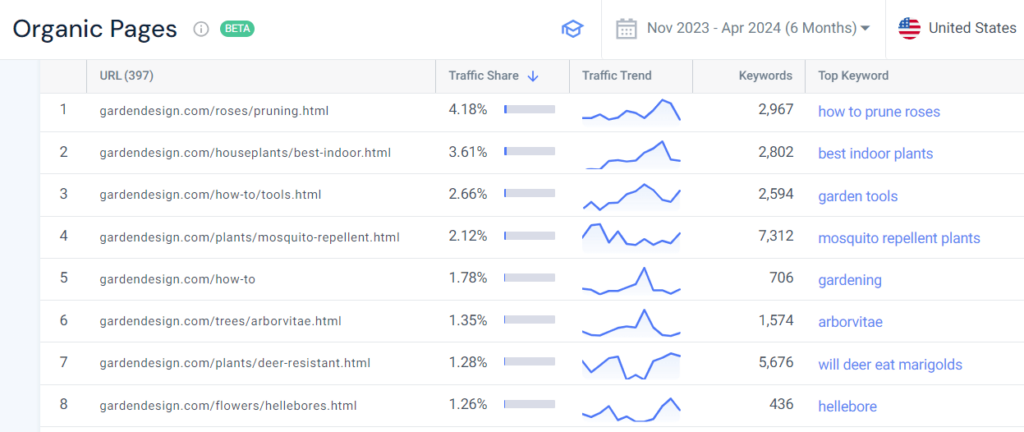Click the trend sparkline for hellebores.html row

pos(631,406)
